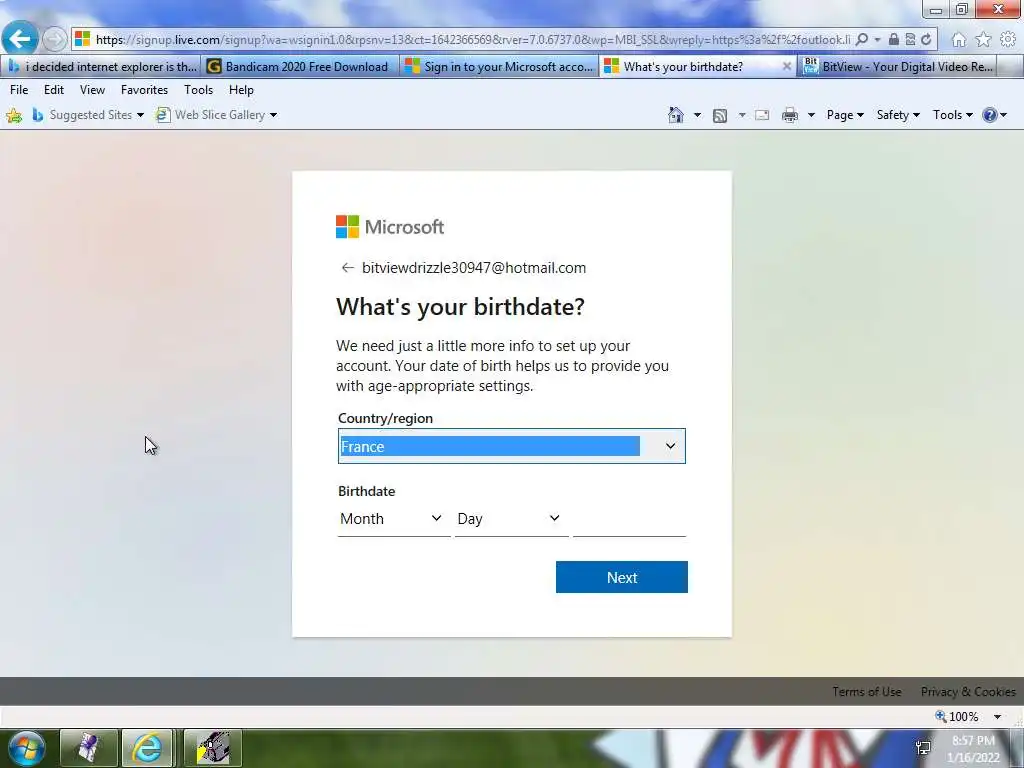The image size is (1024, 768).
Task: Expand the dropdown arrow next to Print icon
Action: tap(811, 116)
